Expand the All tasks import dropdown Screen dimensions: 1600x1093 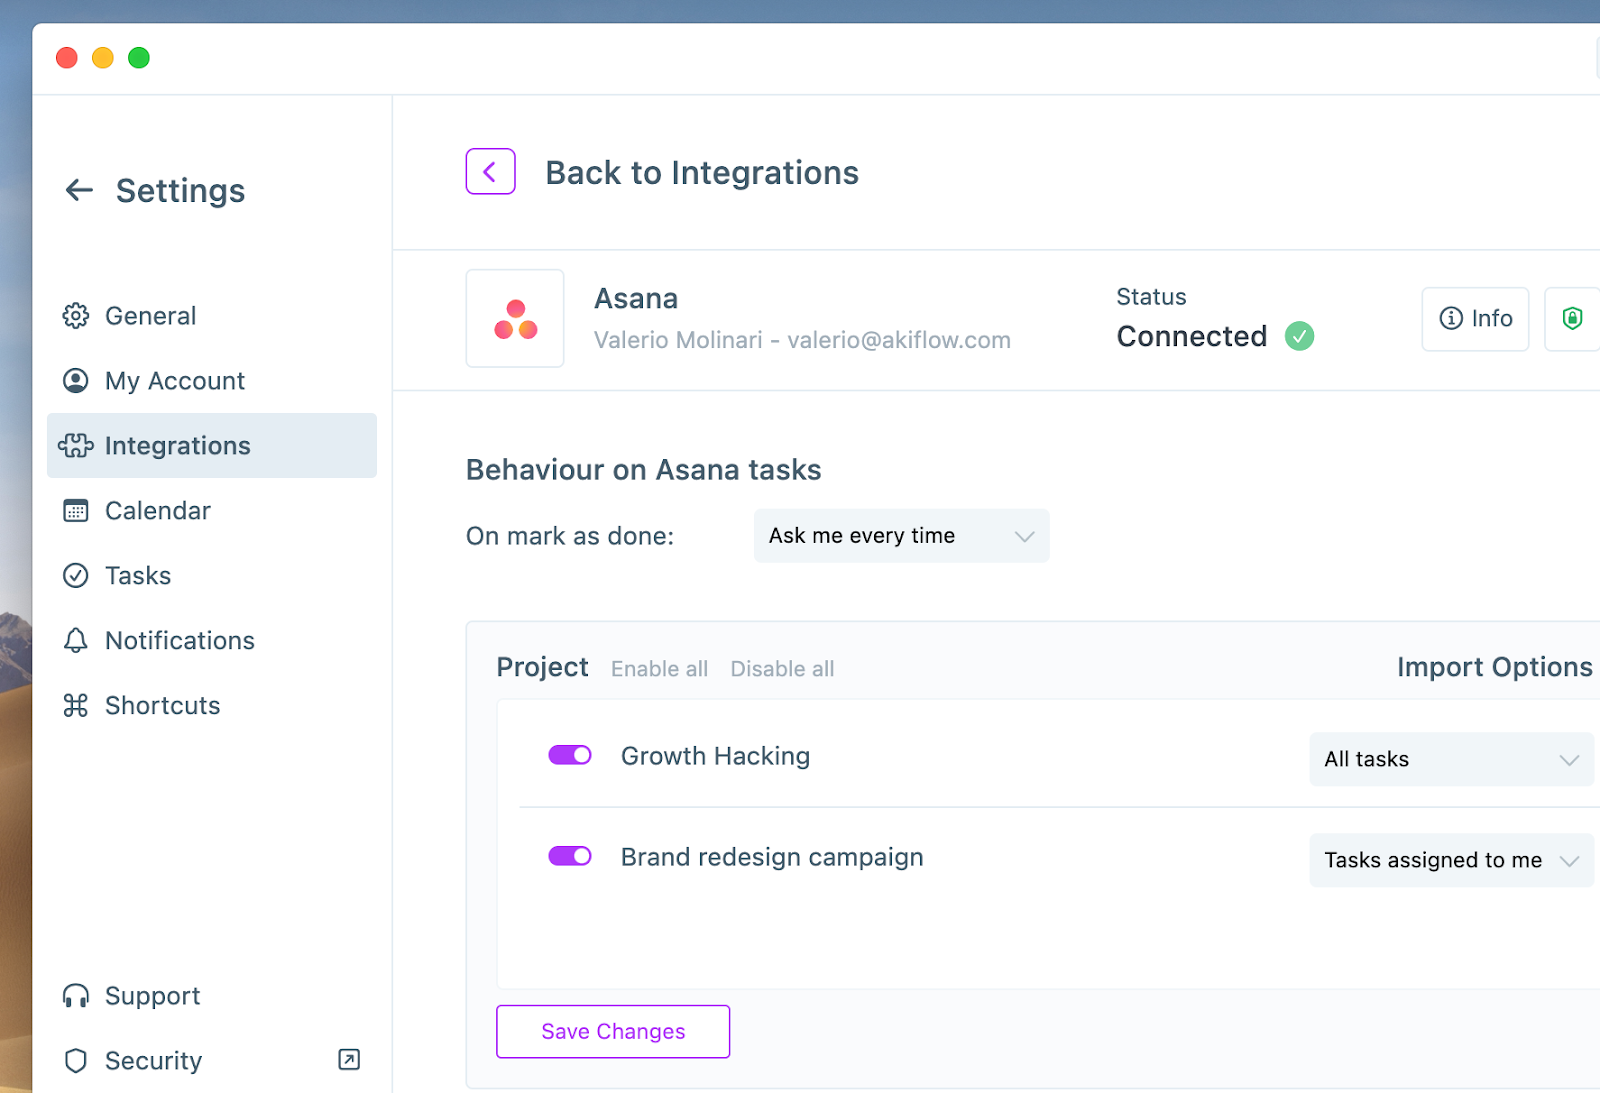[x=1451, y=760]
